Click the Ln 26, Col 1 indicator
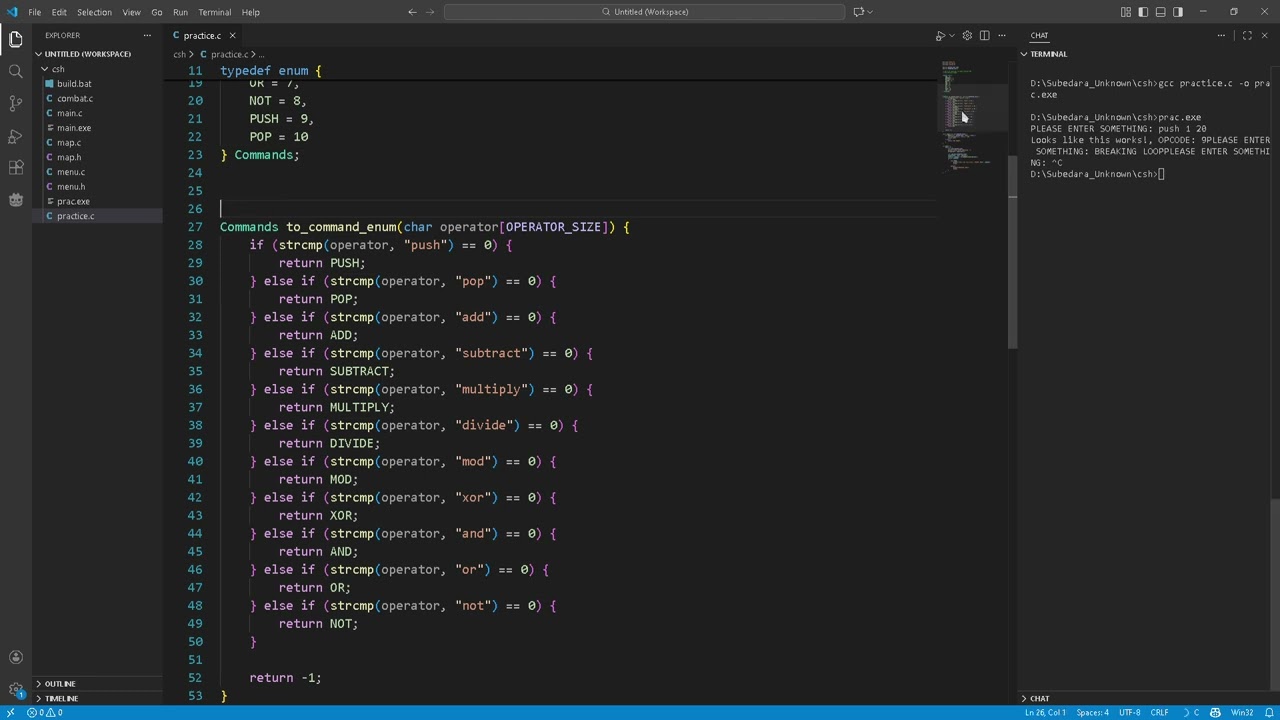 pos(1045,713)
